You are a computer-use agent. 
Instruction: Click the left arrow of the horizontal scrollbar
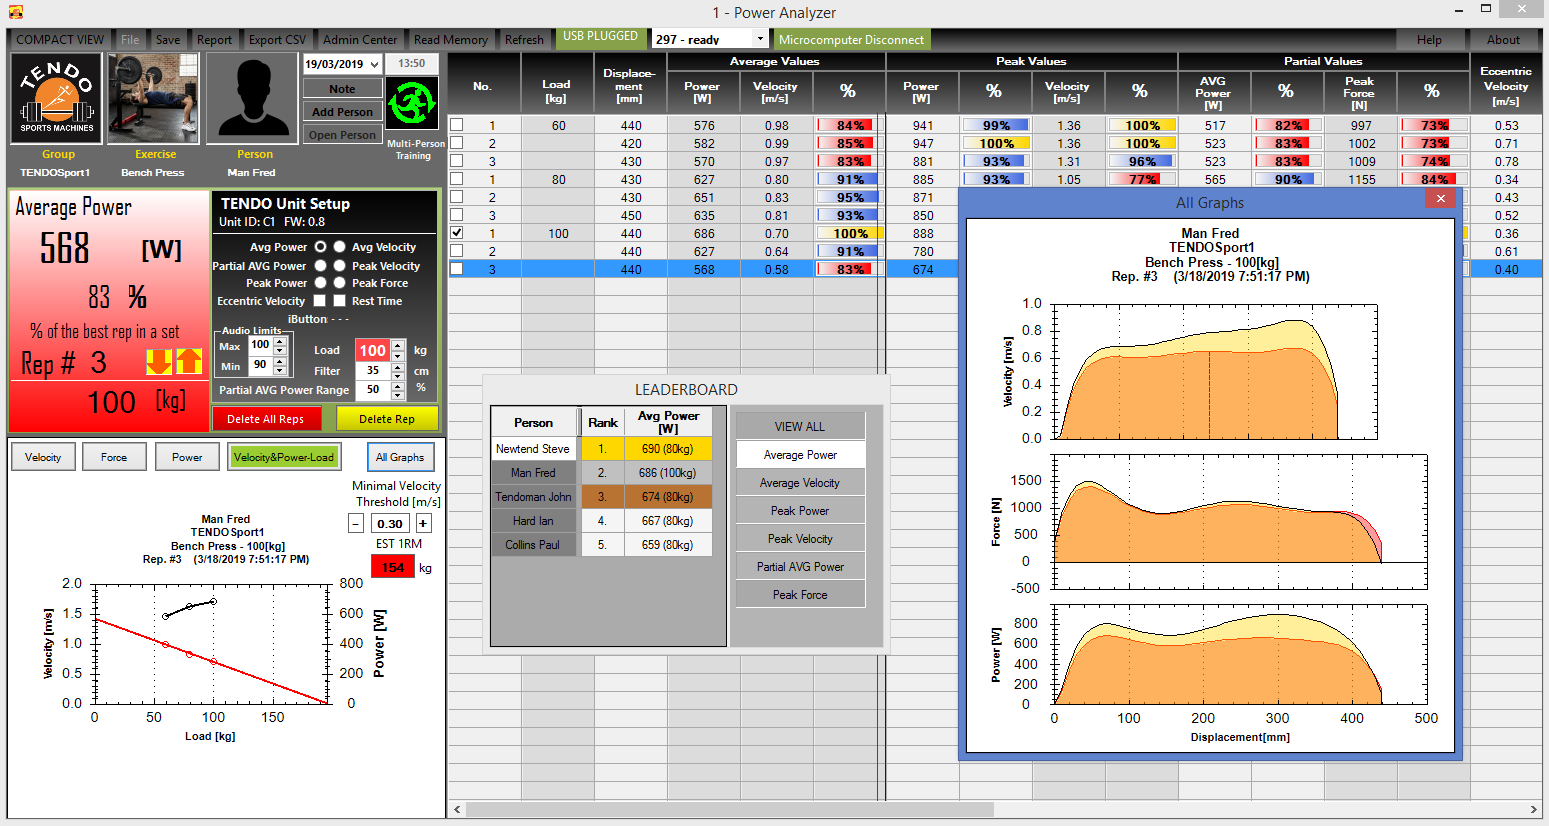point(458,810)
